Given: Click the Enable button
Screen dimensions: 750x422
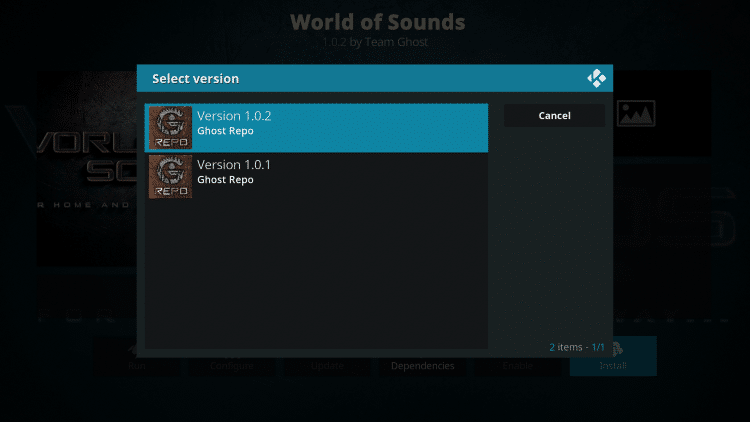Looking at the screenshot, I should click(x=518, y=366).
